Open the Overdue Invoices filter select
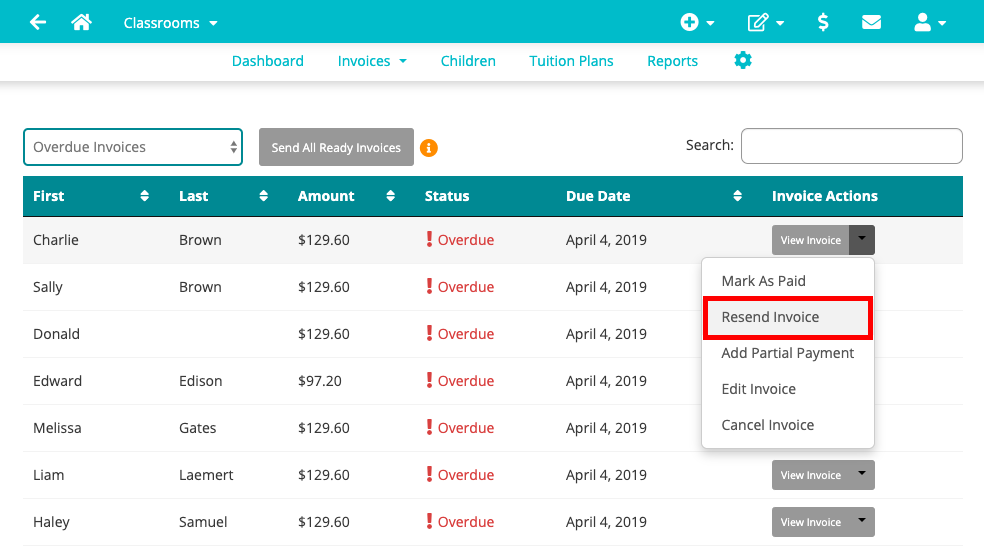Screen dimensions: 984x549 point(133,147)
